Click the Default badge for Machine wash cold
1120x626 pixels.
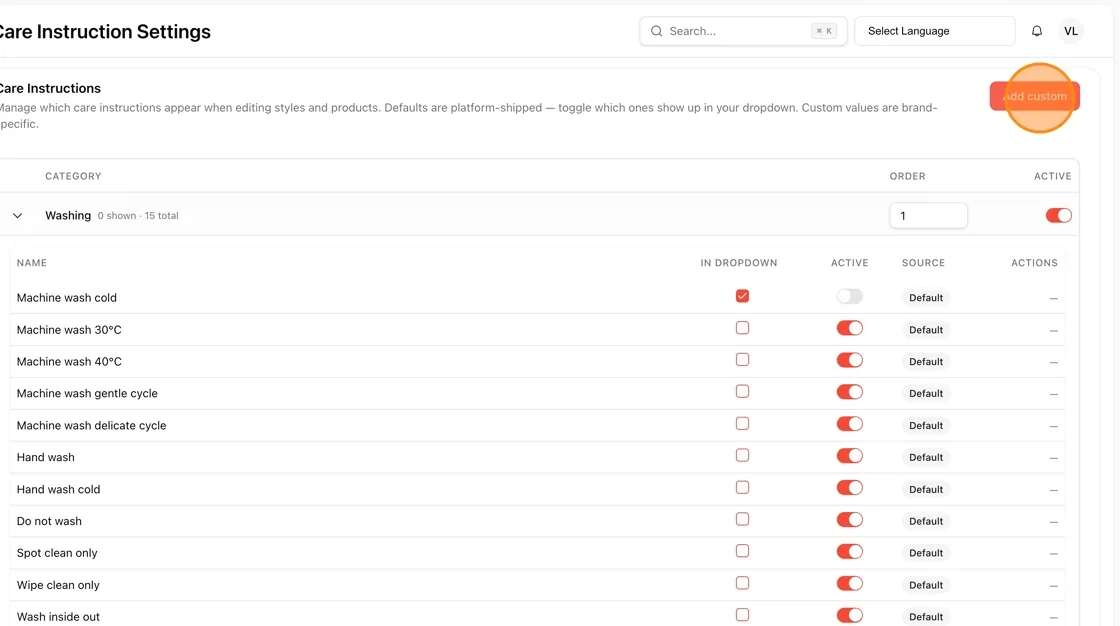coord(926,297)
